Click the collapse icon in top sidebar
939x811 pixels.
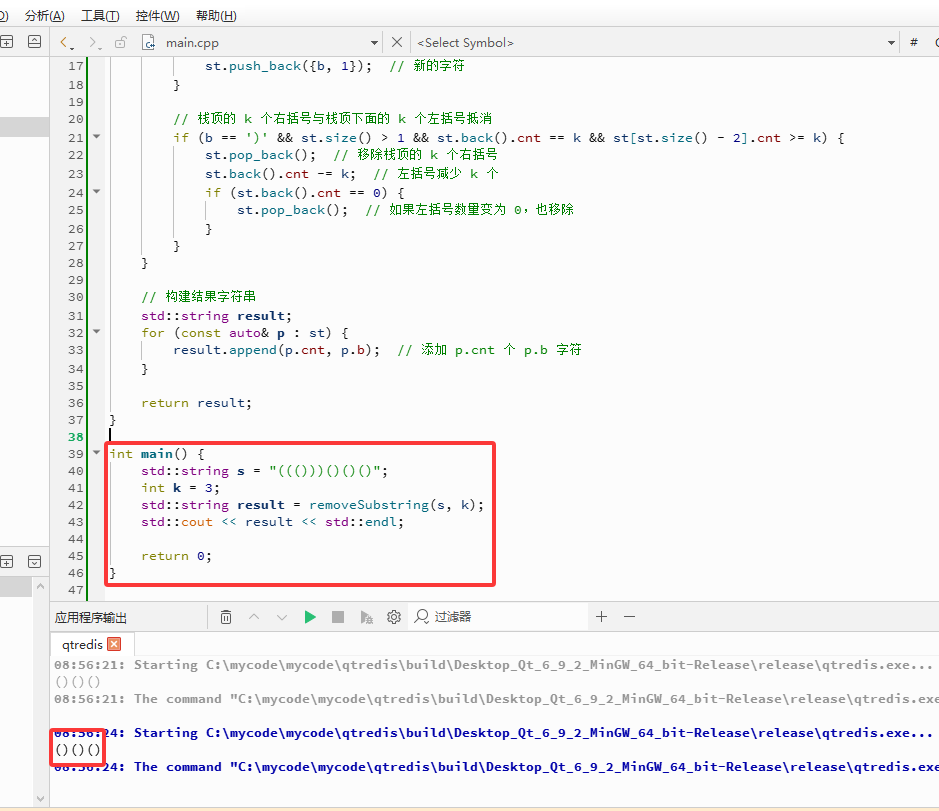point(35,41)
